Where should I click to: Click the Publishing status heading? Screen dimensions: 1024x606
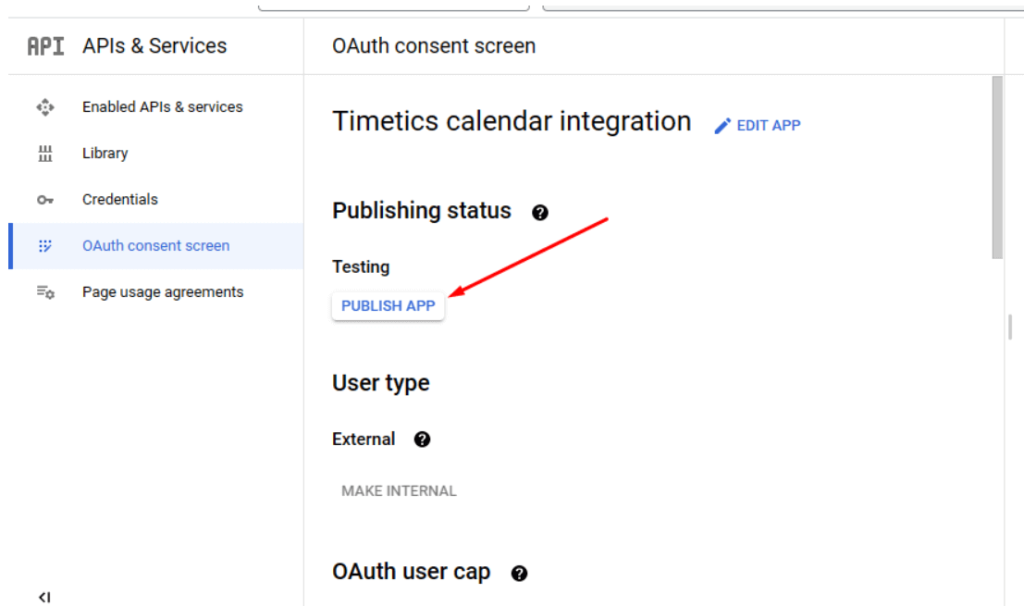[422, 211]
